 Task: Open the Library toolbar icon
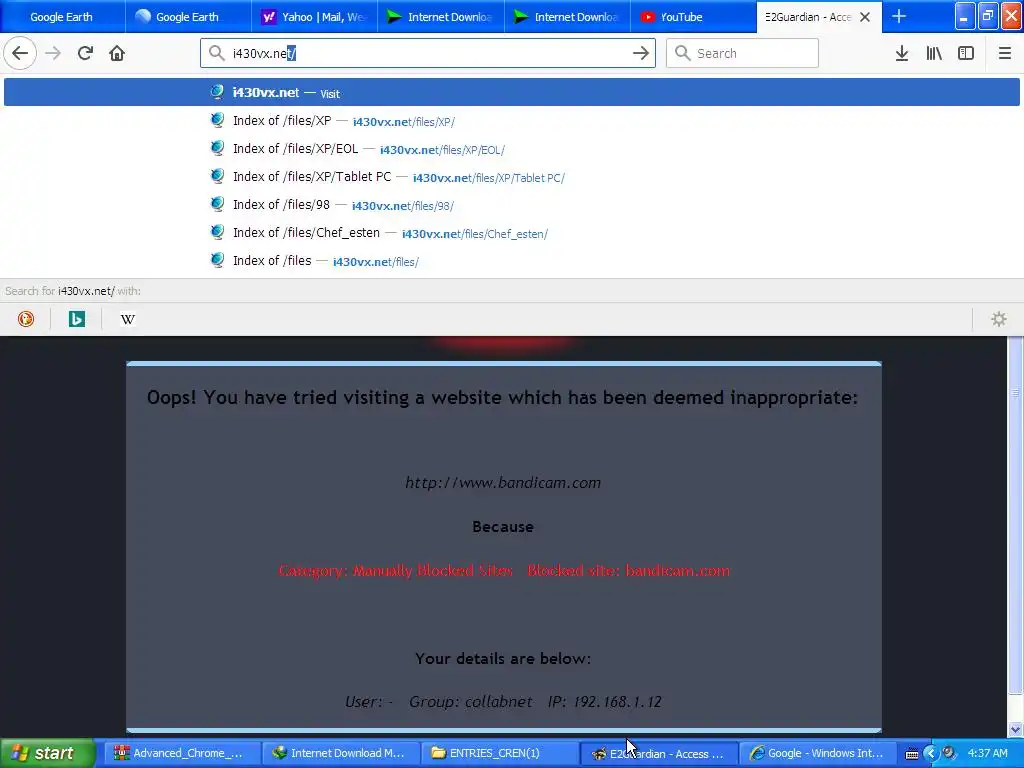click(x=934, y=53)
